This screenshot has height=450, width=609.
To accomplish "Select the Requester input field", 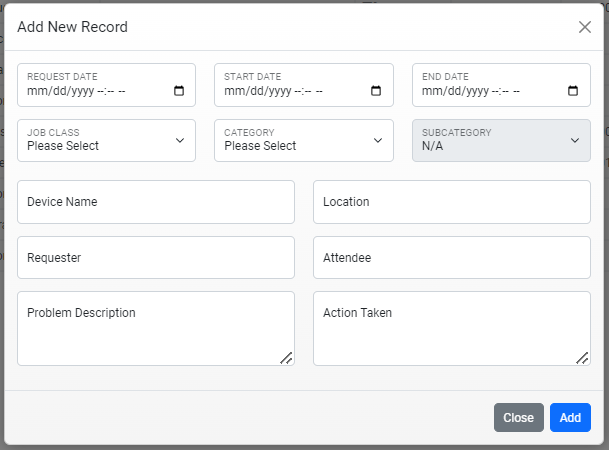I will tap(156, 257).
